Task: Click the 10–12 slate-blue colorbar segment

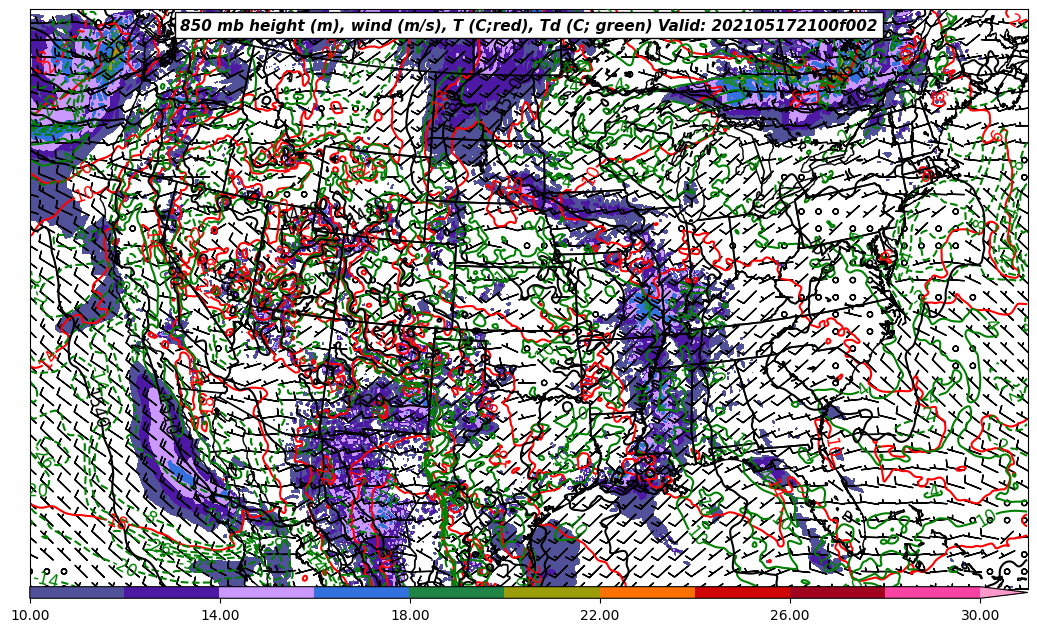Action: pyautogui.click(x=77, y=593)
